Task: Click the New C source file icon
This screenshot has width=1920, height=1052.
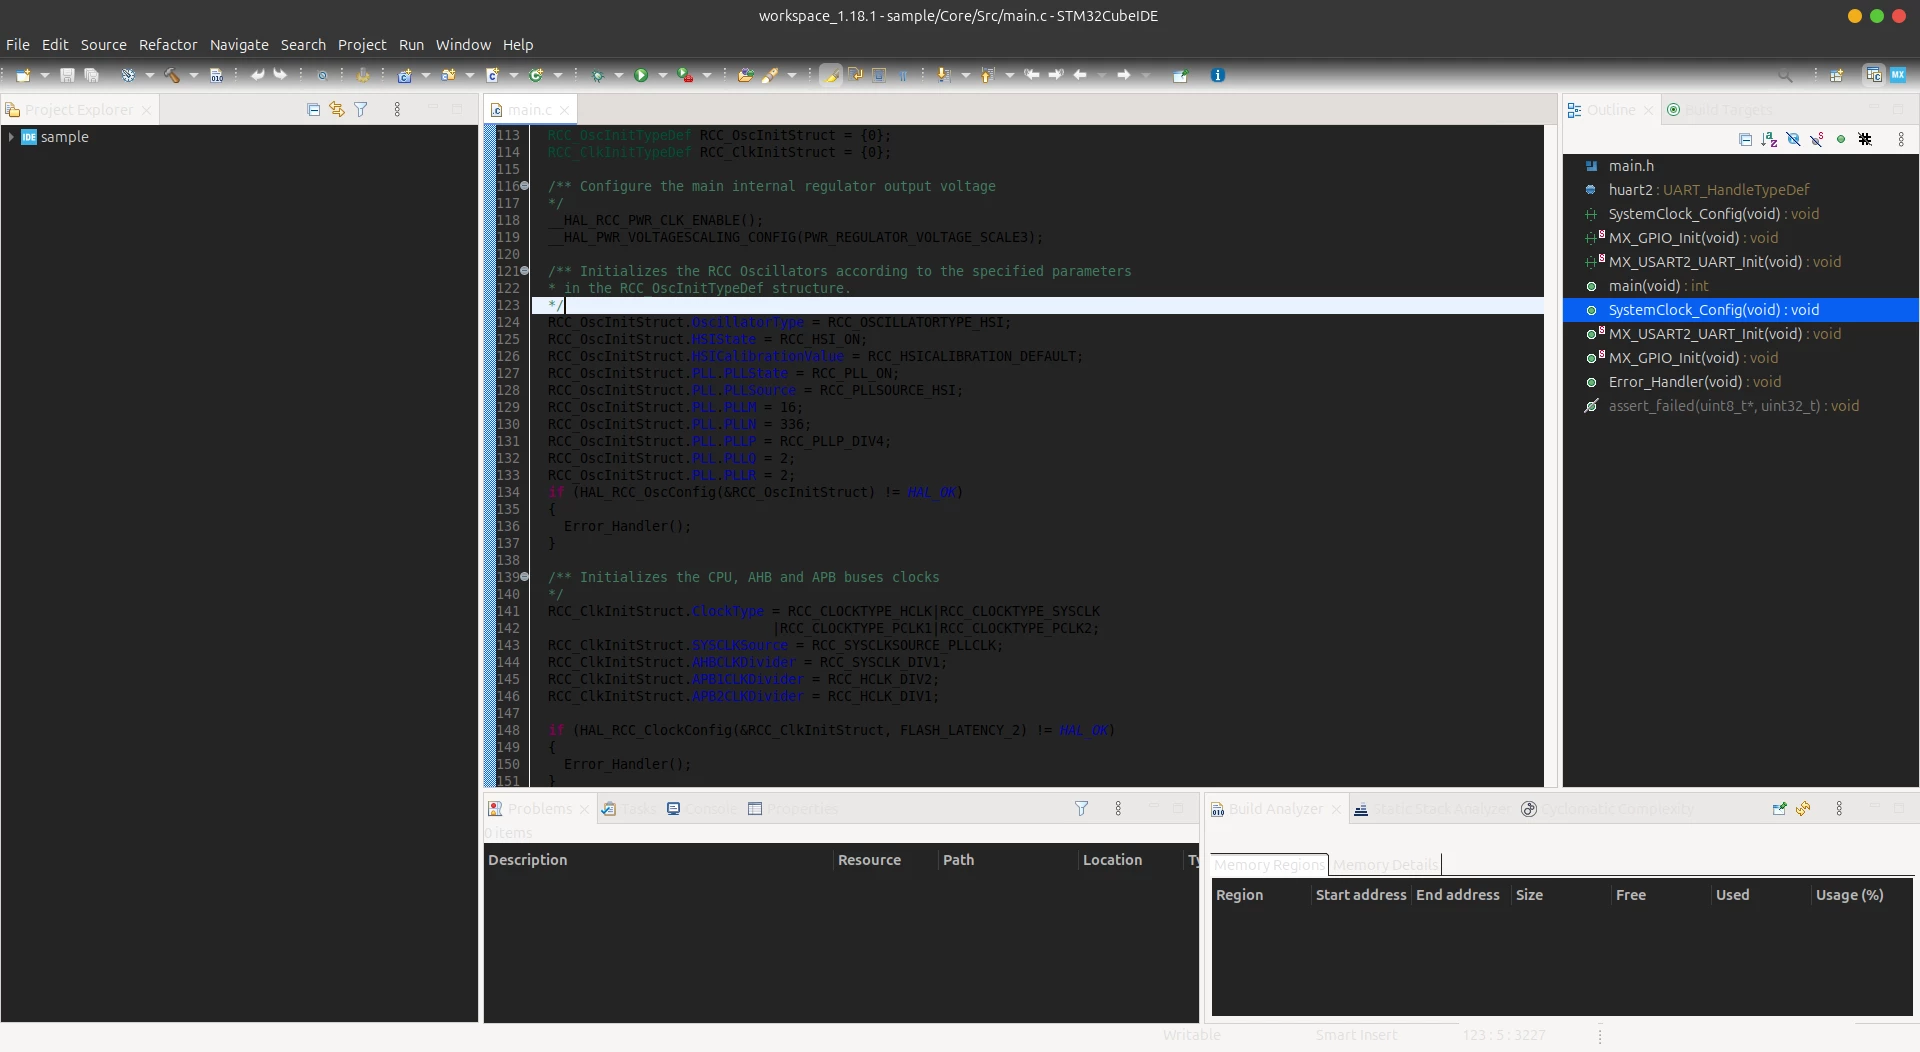Action: tap(492, 75)
